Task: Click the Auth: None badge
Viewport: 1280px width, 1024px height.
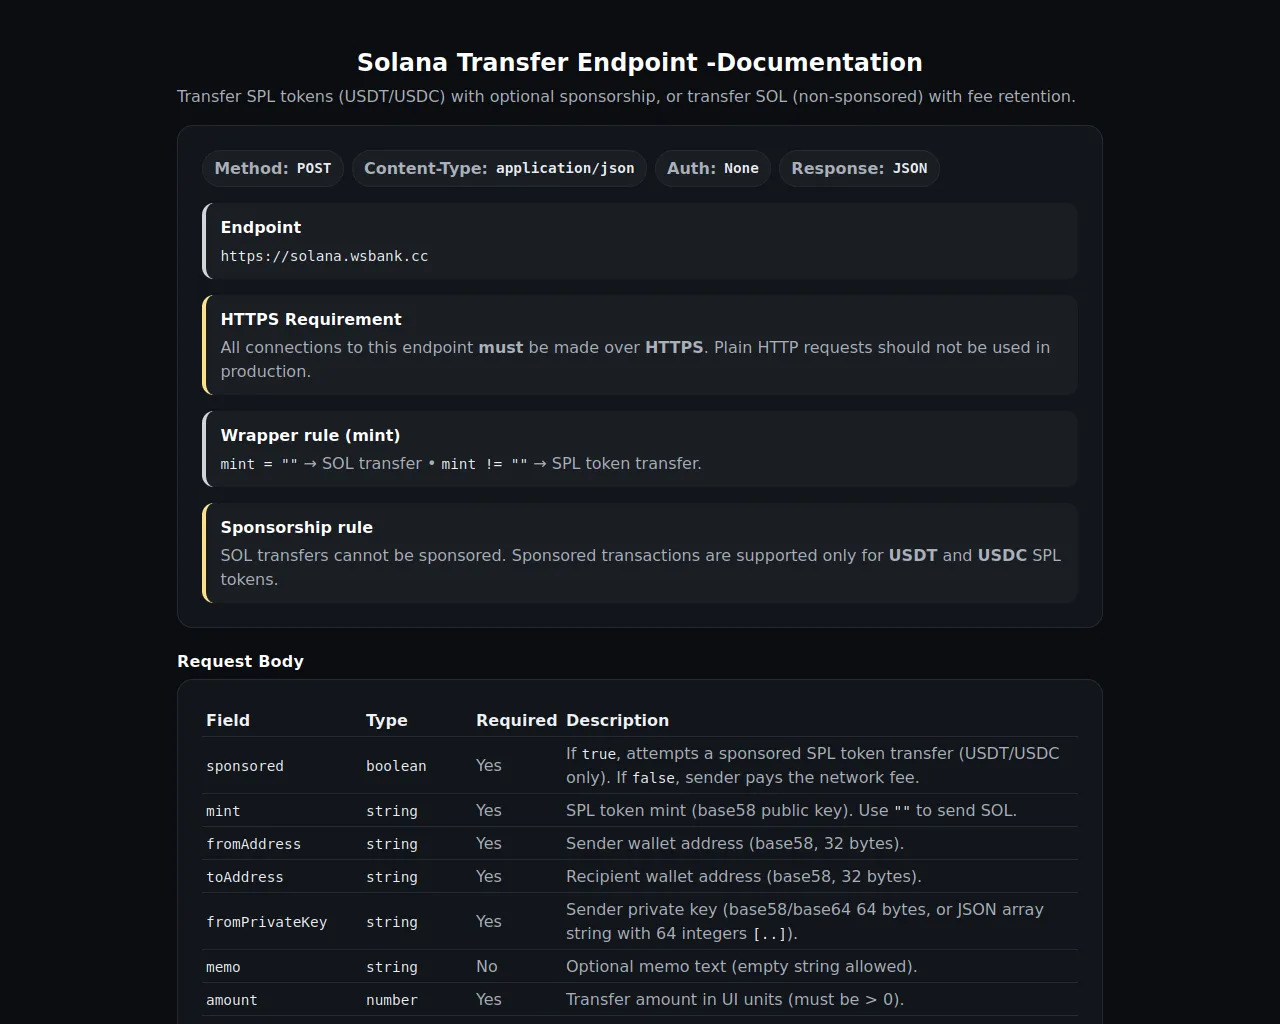Action: (x=712, y=168)
